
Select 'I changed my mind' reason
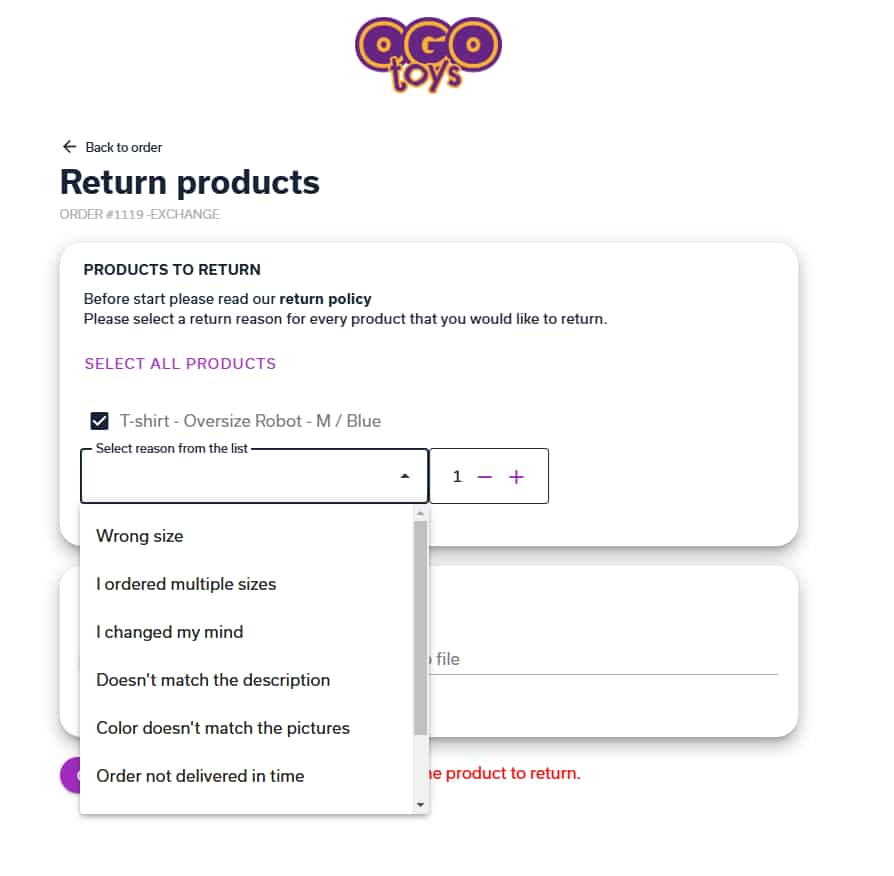point(170,632)
